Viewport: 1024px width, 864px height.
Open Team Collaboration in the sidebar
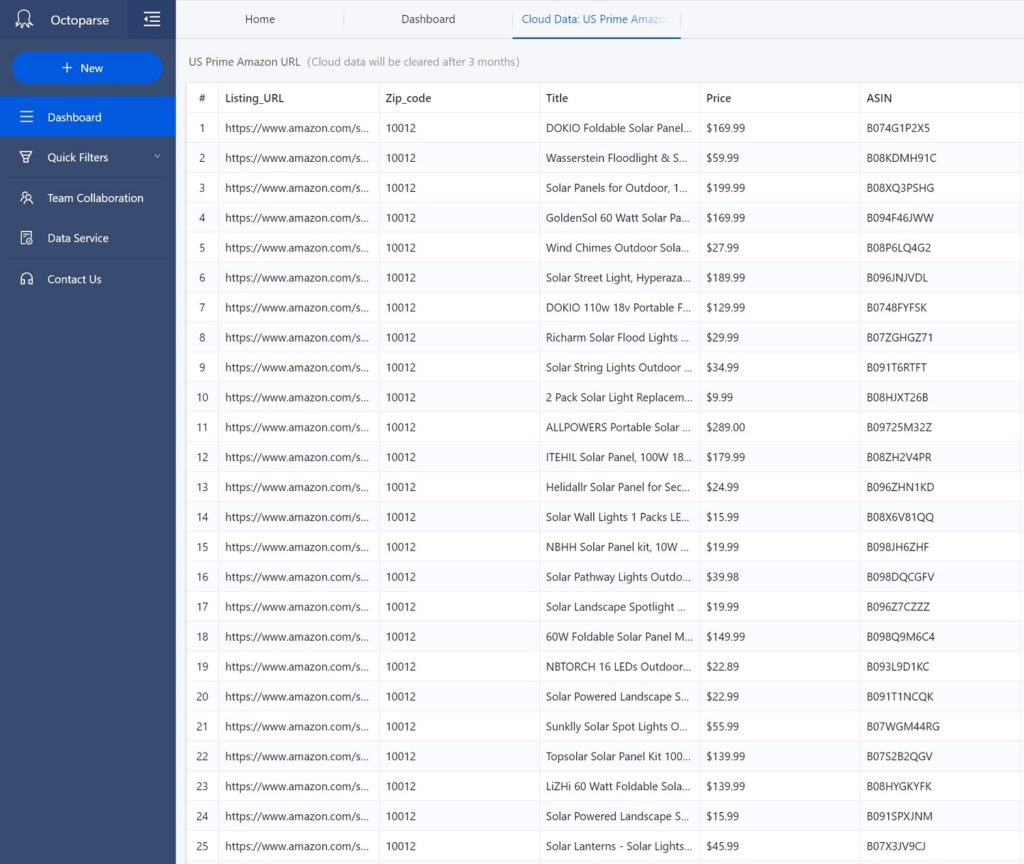tap(88, 198)
